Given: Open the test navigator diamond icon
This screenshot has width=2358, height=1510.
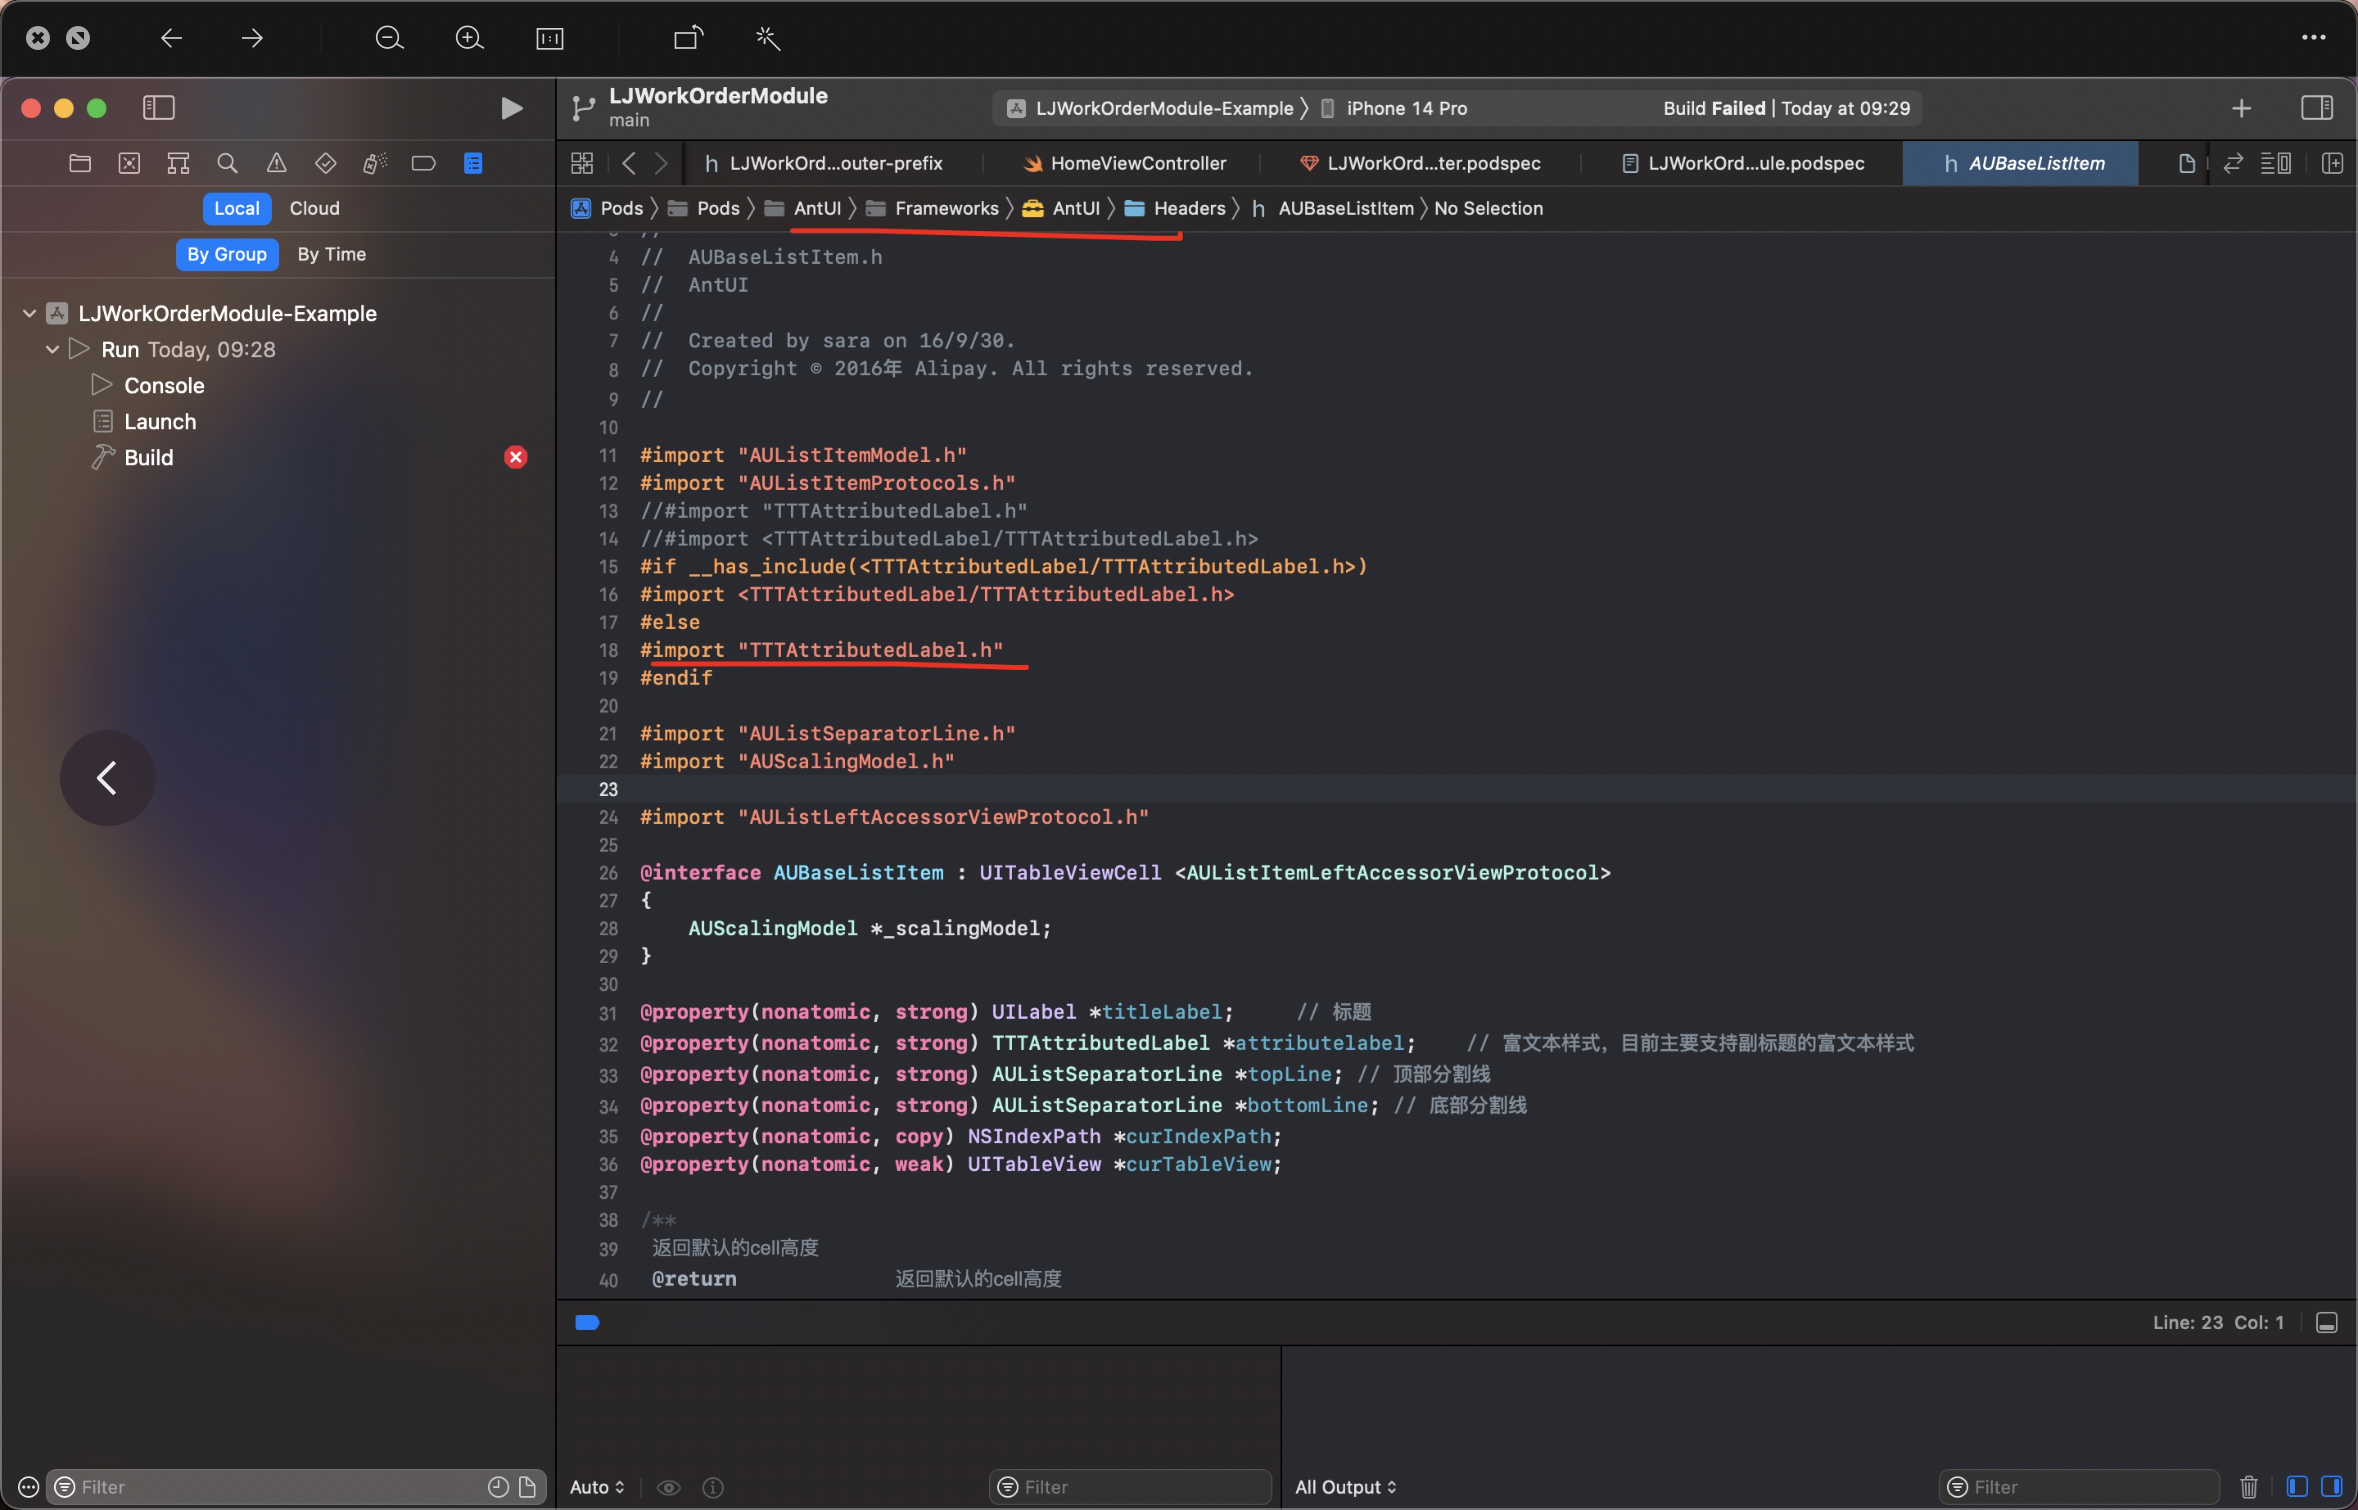Looking at the screenshot, I should click(x=325, y=163).
